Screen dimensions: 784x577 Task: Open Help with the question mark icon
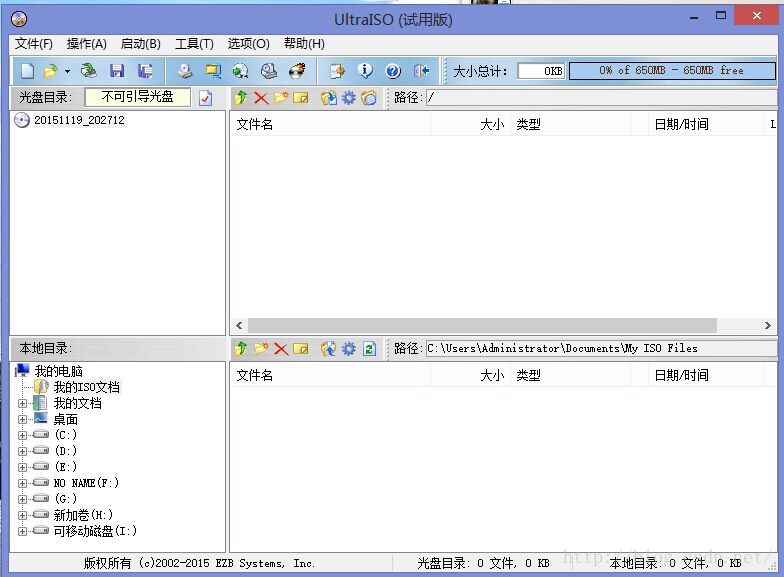pyautogui.click(x=393, y=71)
